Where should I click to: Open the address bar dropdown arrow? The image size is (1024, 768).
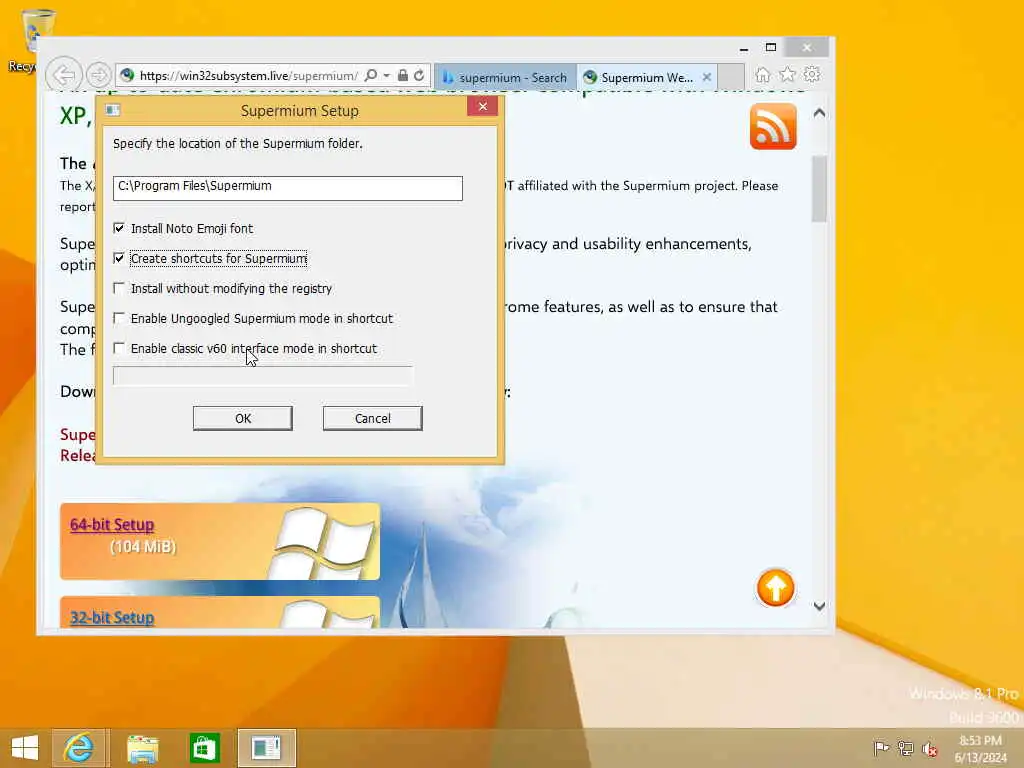point(387,76)
